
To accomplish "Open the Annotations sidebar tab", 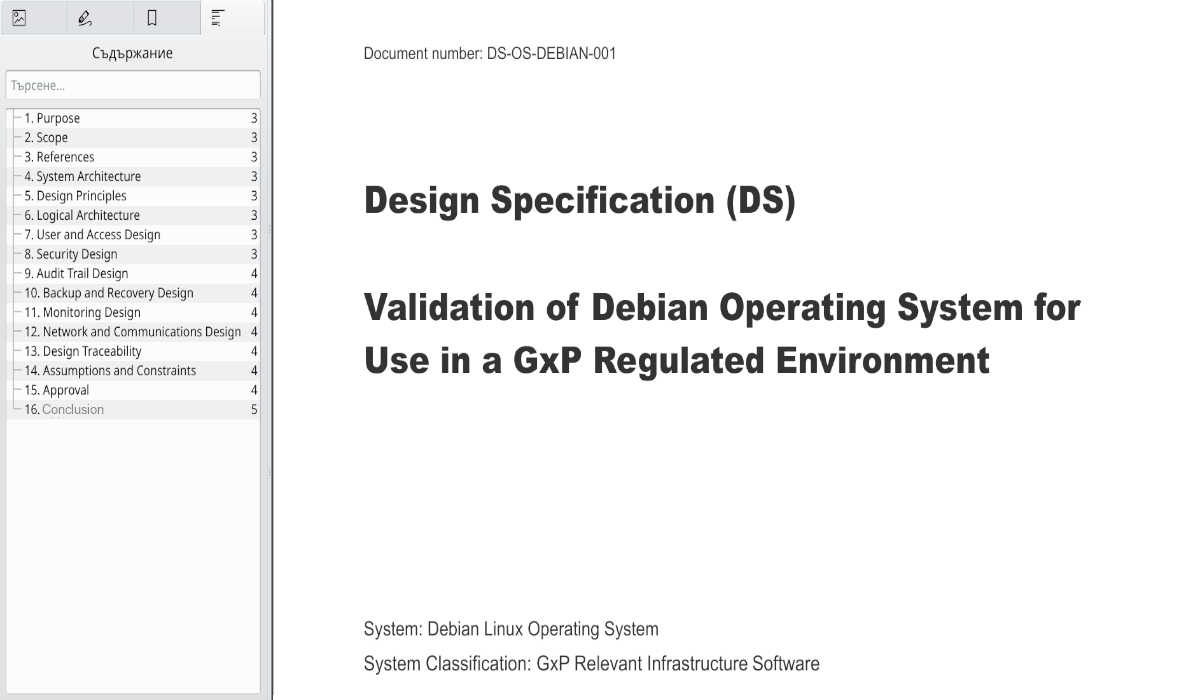I will pos(99,17).
